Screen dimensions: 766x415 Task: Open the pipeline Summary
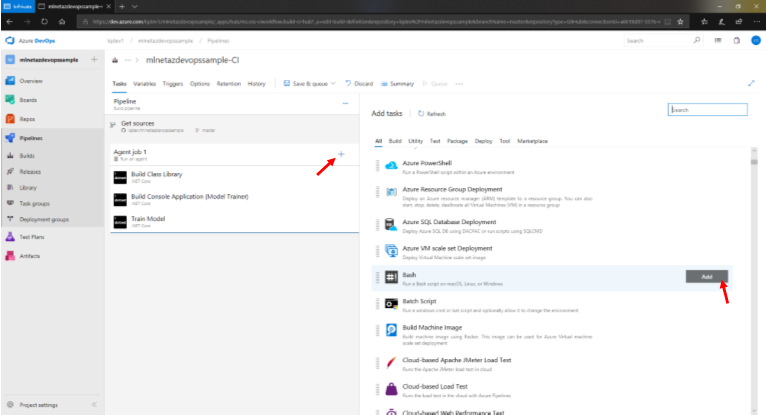tap(397, 84)
